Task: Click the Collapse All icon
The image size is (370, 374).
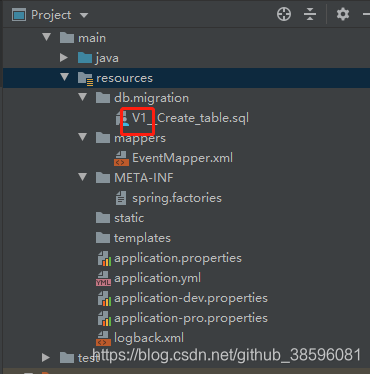Action: (310, 14)
